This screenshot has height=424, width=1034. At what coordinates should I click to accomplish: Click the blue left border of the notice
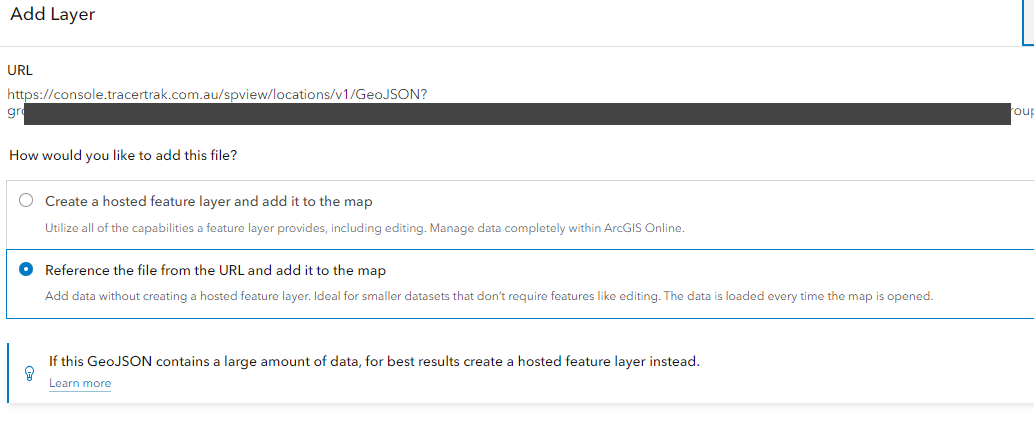pos(8,372)
